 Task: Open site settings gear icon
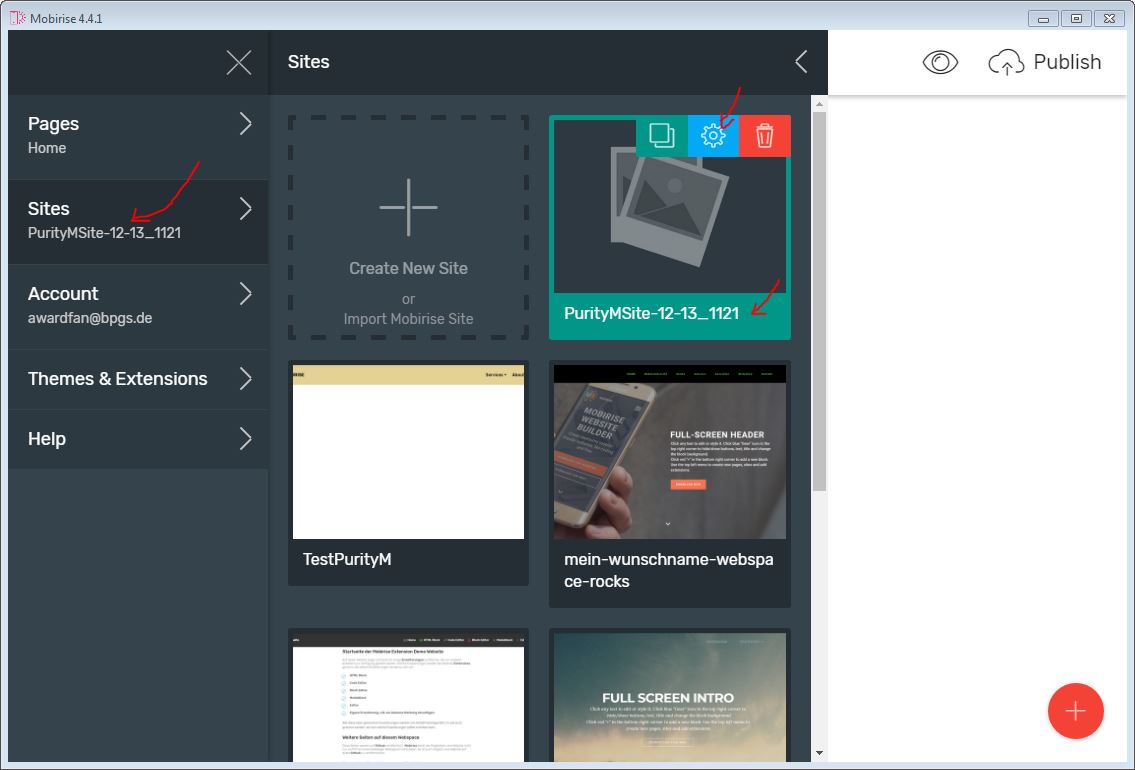(713, 136)
